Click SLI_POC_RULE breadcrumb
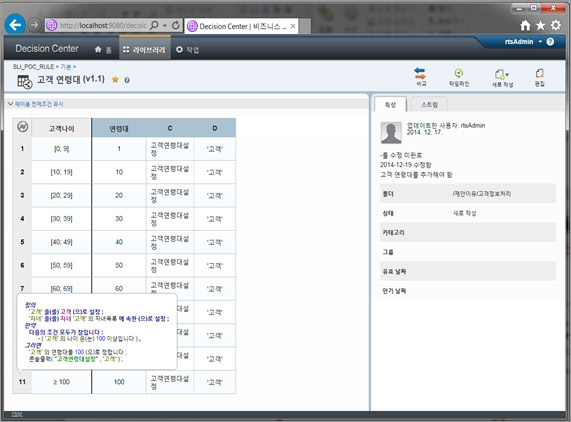571x422 pixels. (33, 67)
